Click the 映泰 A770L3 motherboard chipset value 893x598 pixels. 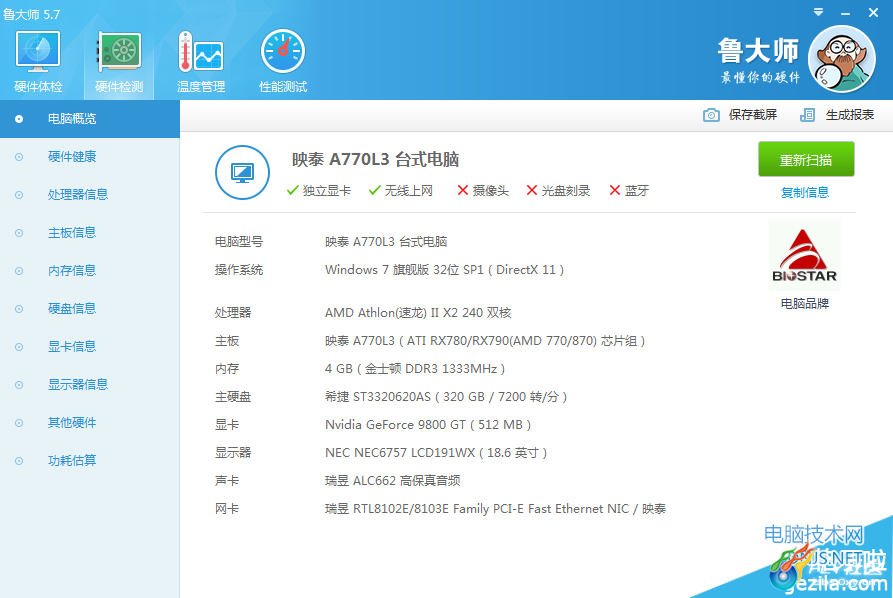tap(485, 341)
